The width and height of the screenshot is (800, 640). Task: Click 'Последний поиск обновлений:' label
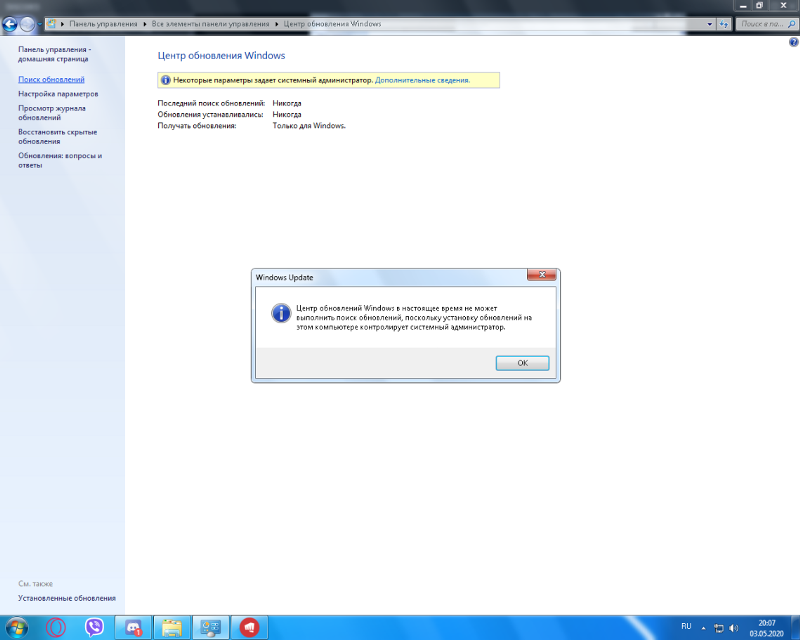tap(211, 103)
